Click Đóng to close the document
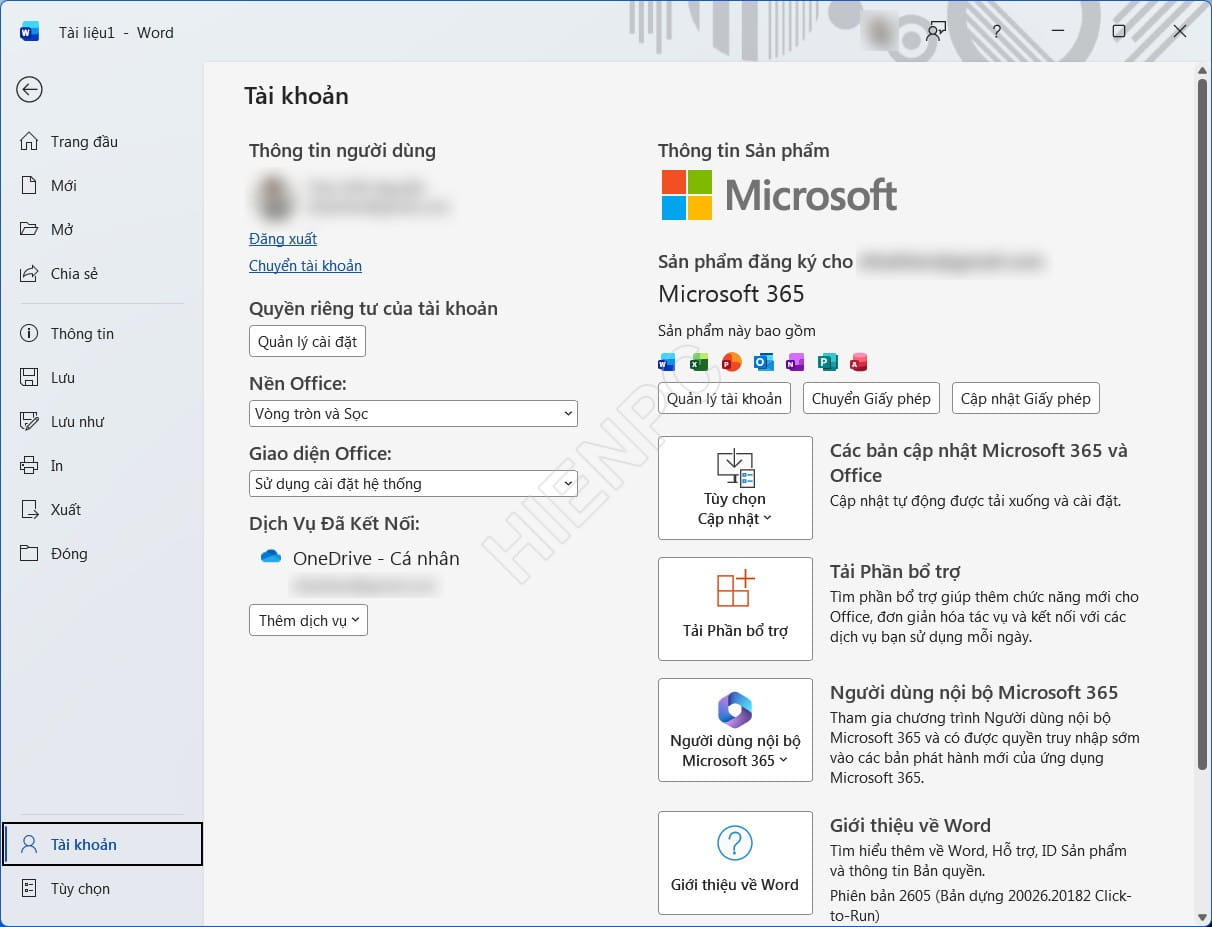Screen dimensions: 1212x927 (101, 553)
